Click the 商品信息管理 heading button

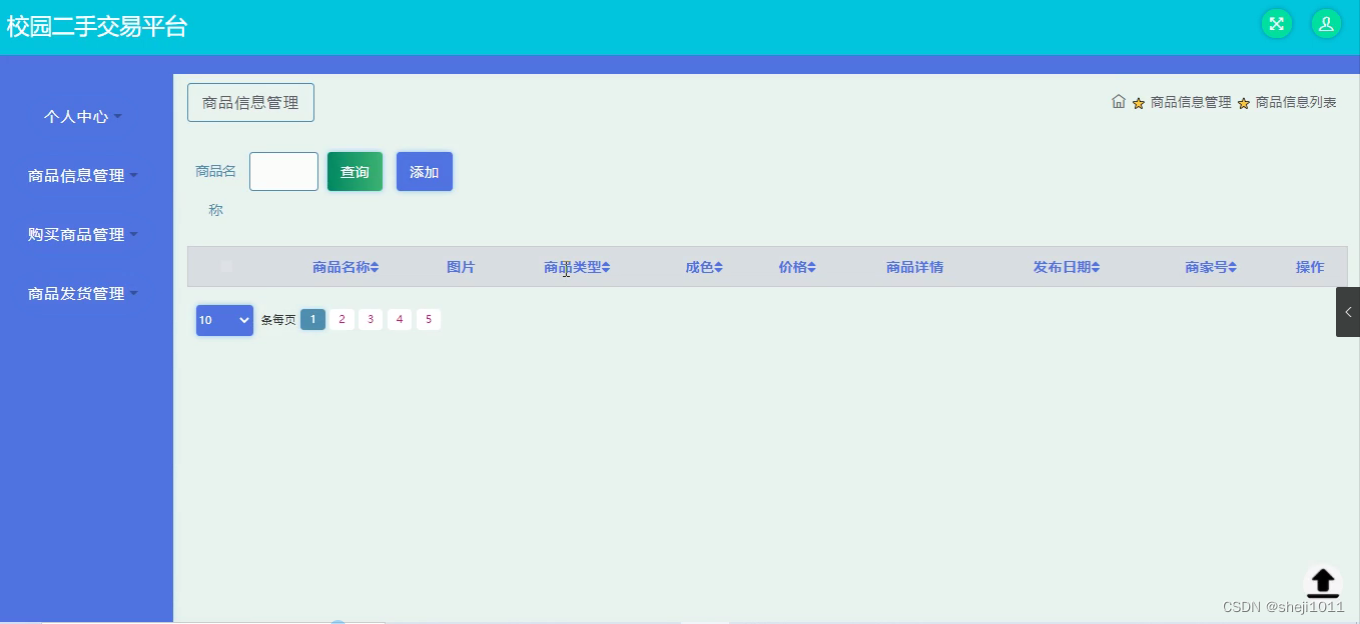[x=251, y=103]
